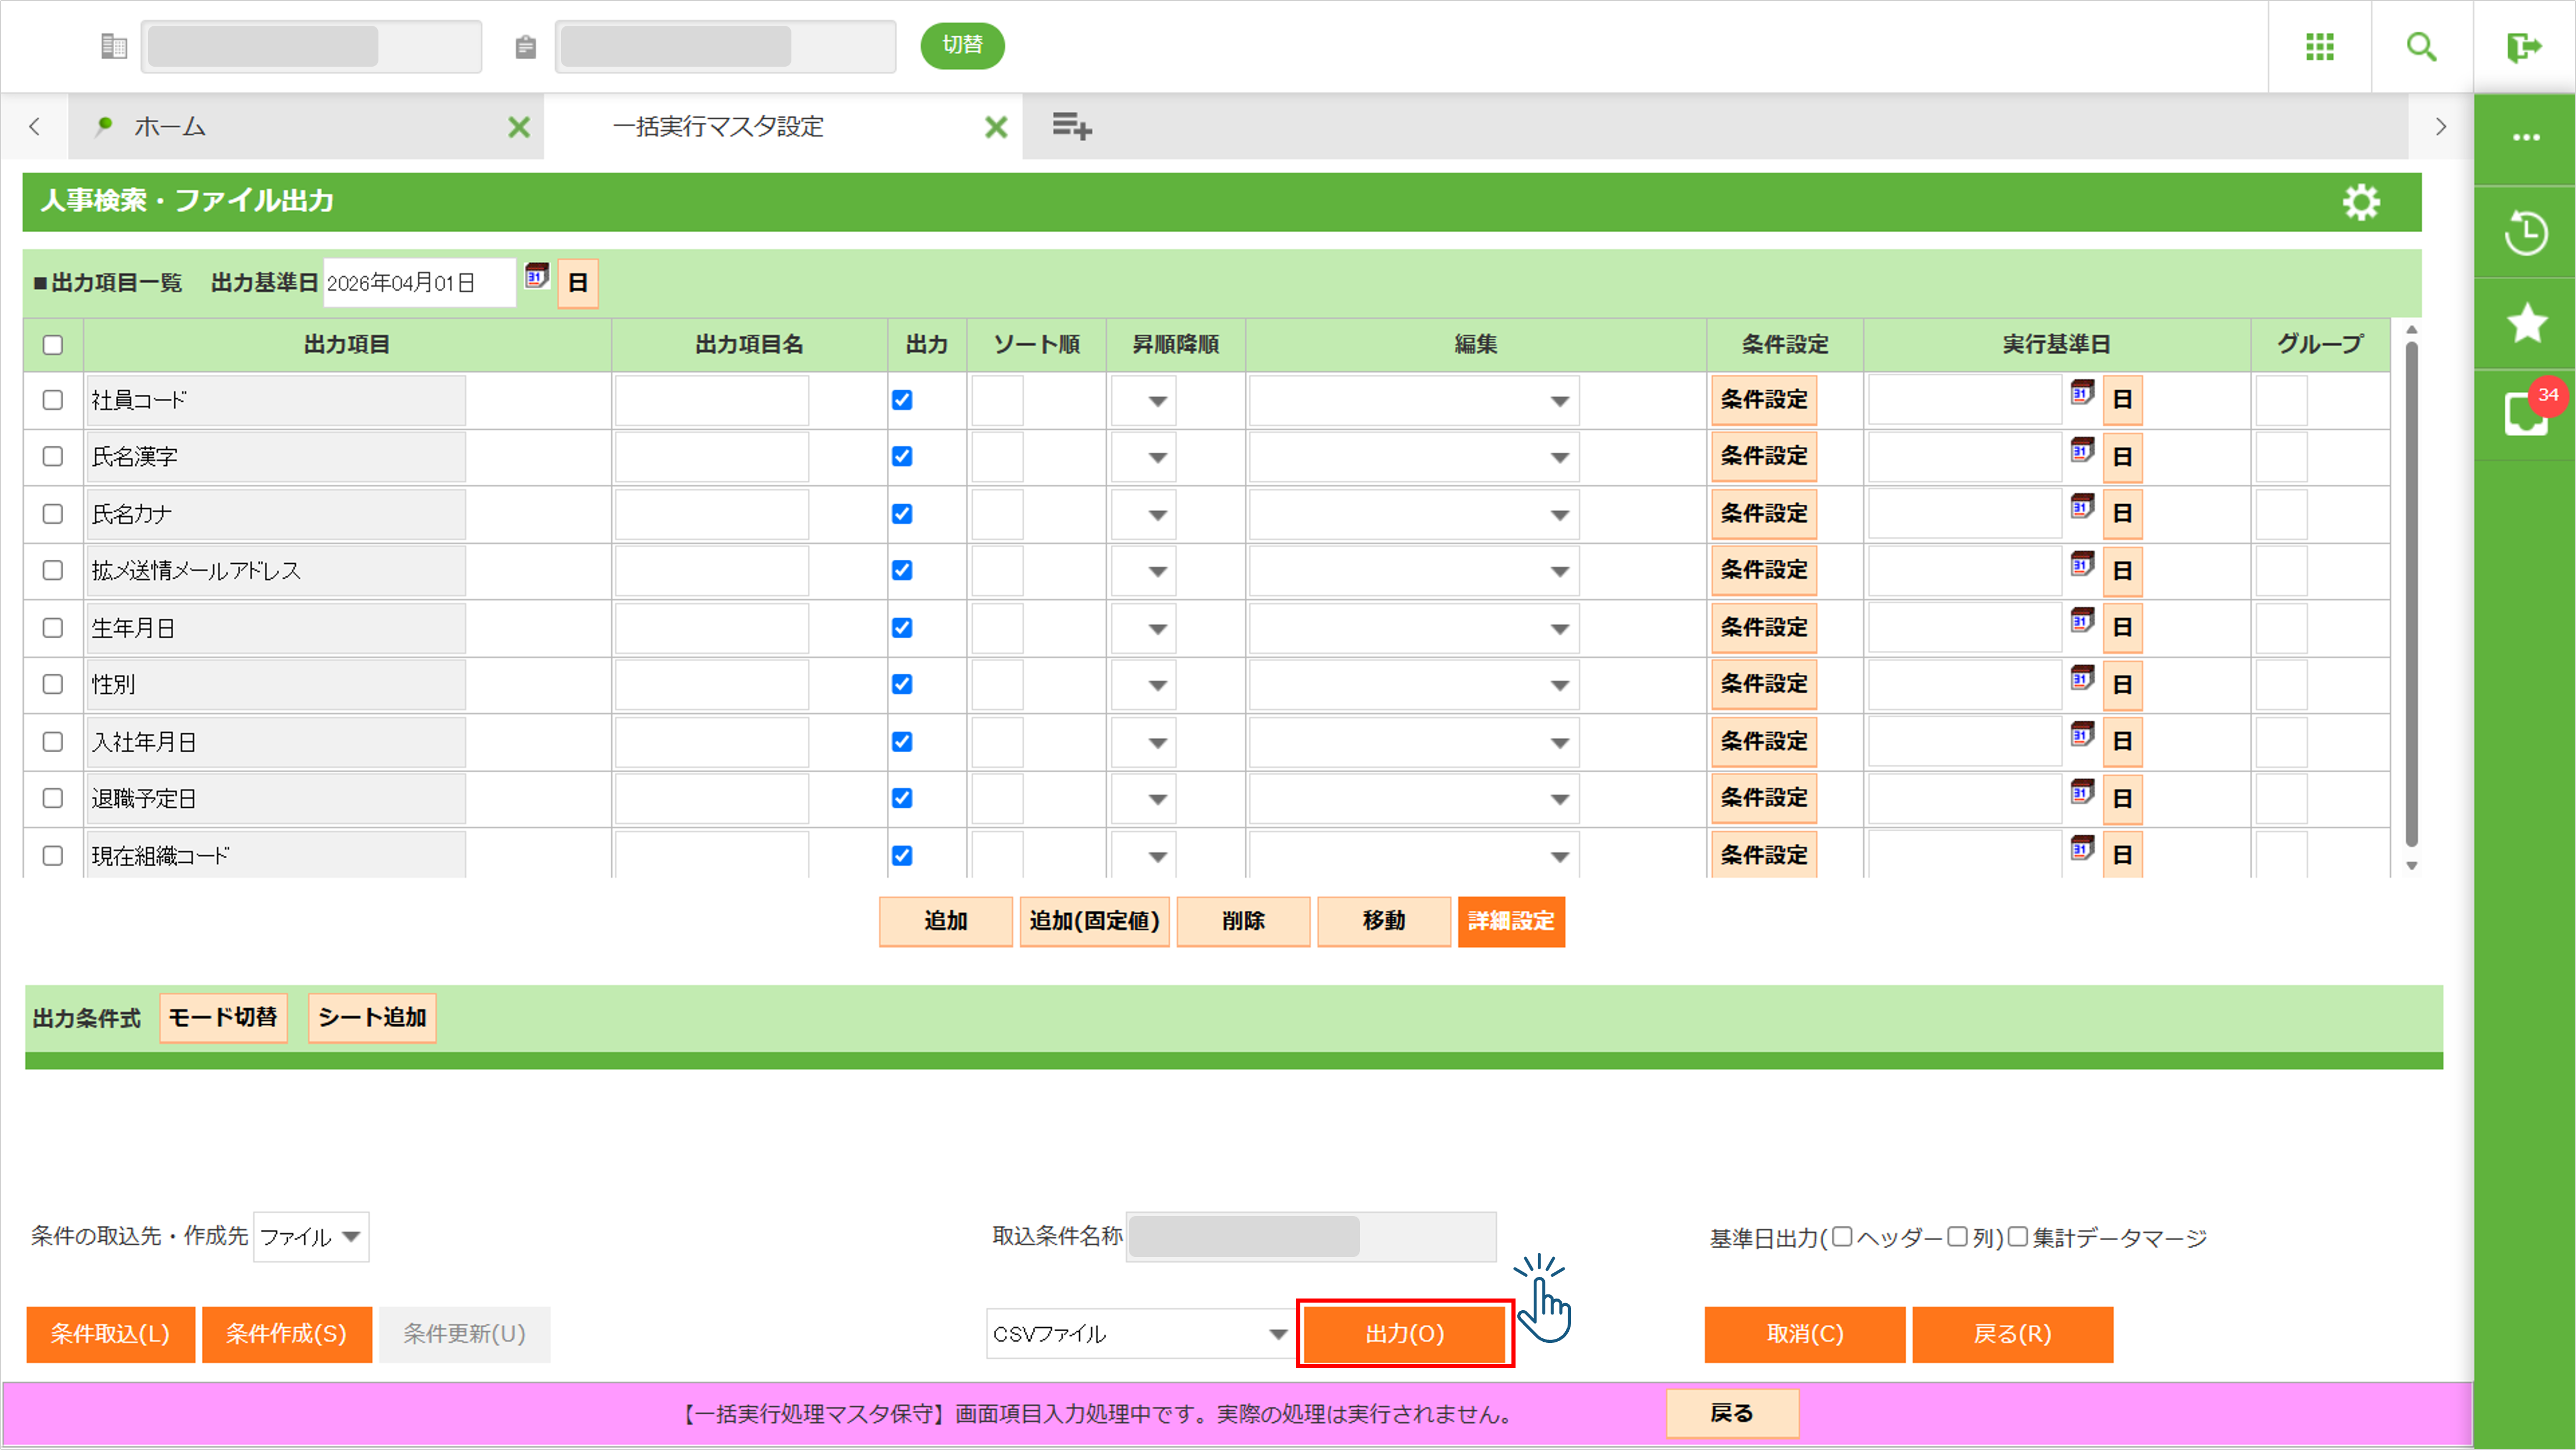The width and height of the screenshot is (2576, 1450).
Task: Enable the 集計データマージ checkbox
Action: click(x=2018, y=1237)
